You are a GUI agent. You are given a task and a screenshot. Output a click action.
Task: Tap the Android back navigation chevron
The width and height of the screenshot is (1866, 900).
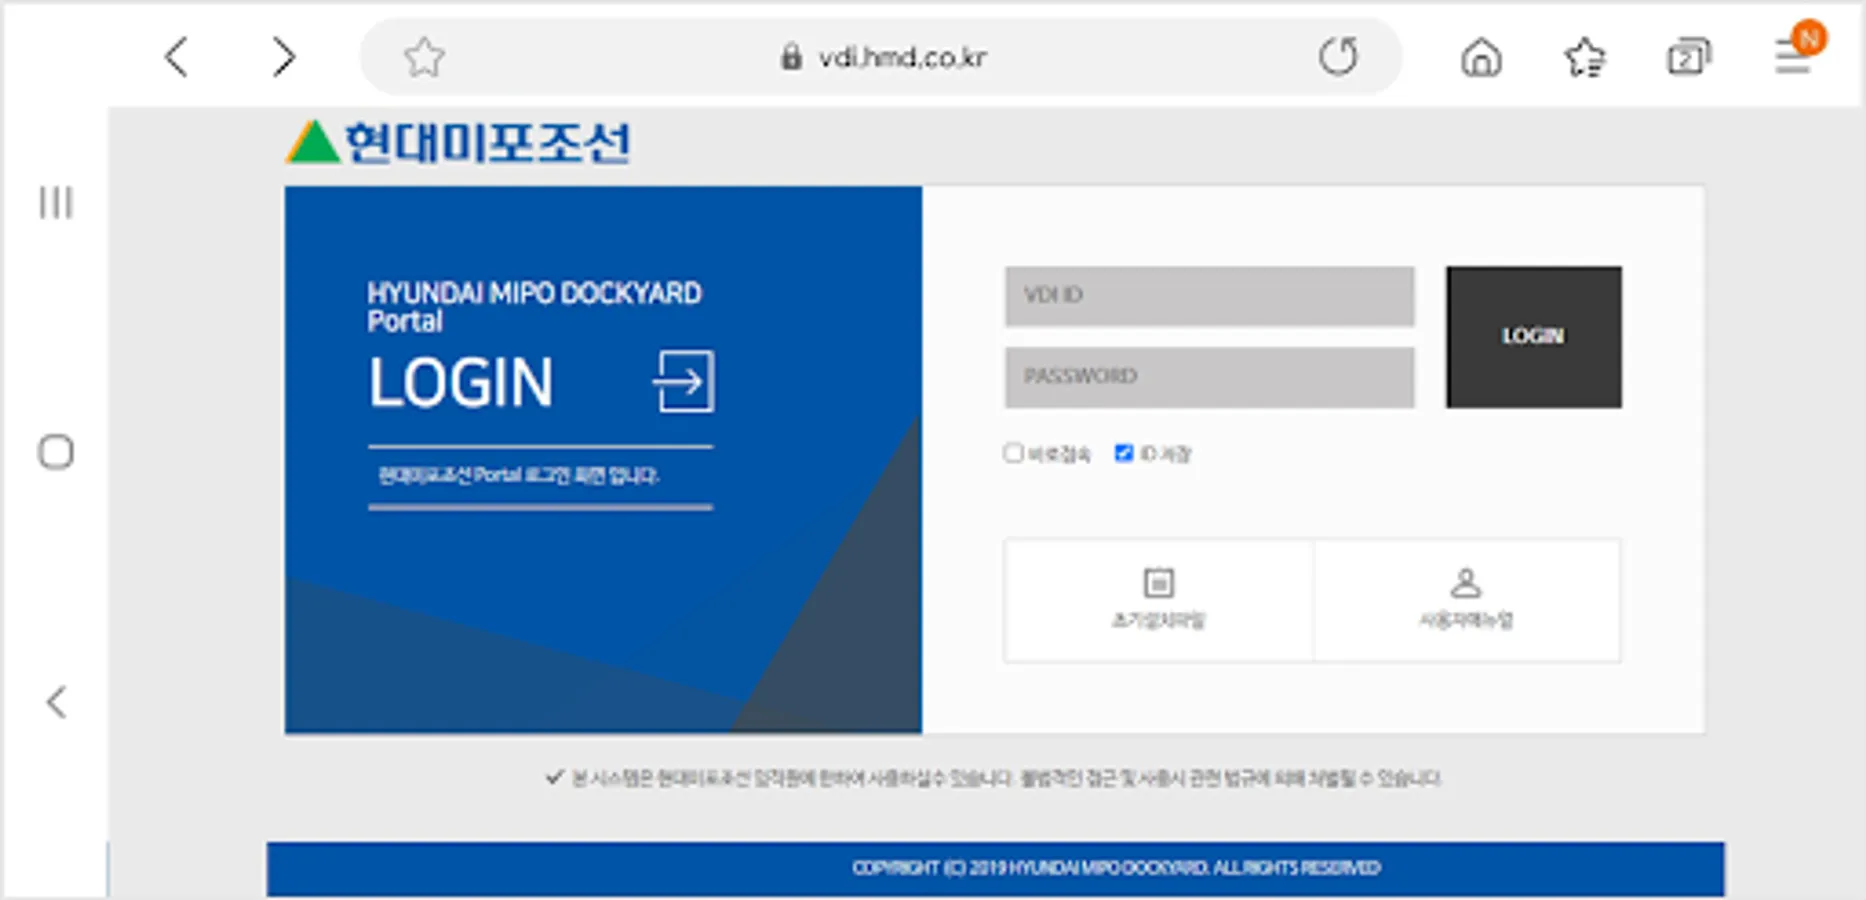[x=57, y=702]
